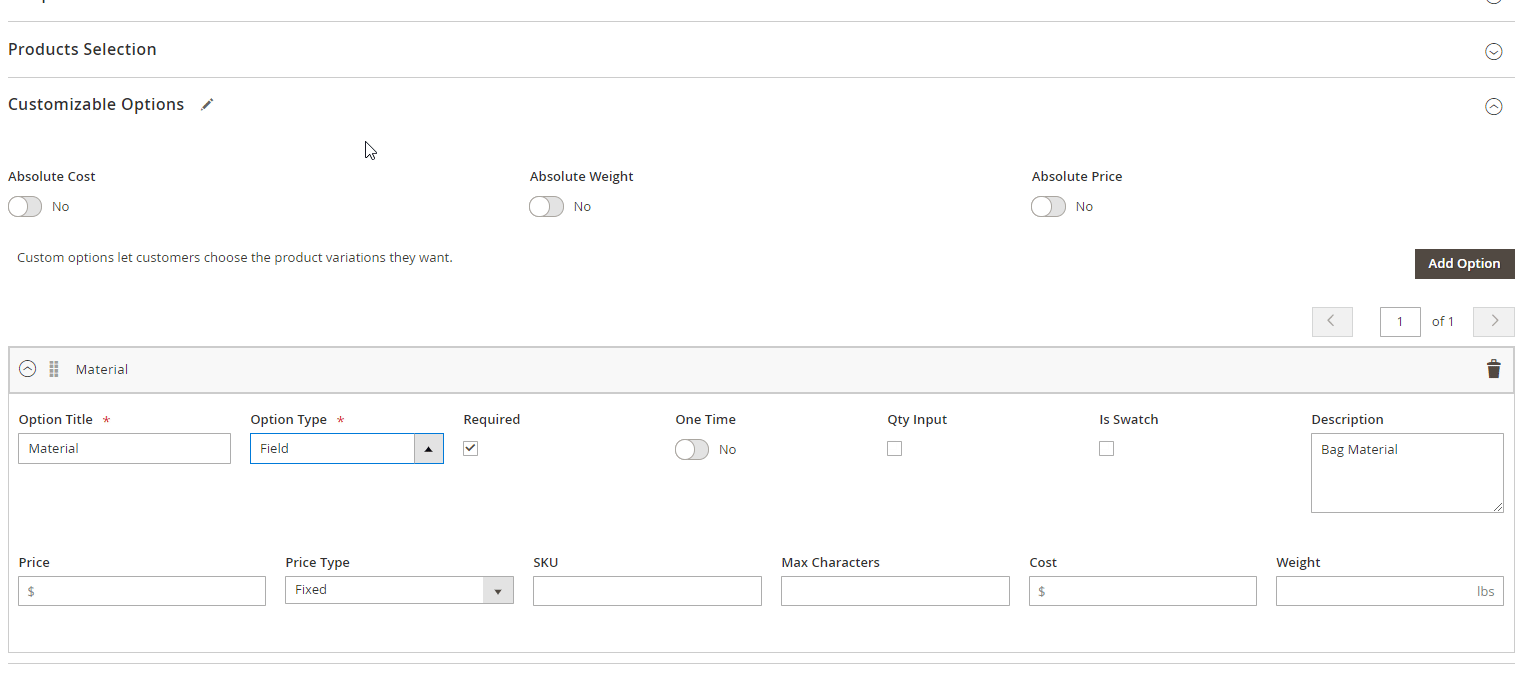The width and height of the screenshot is (1525, 678).
Task: Focus the Max Characters input field
Action: pos(894,591)
